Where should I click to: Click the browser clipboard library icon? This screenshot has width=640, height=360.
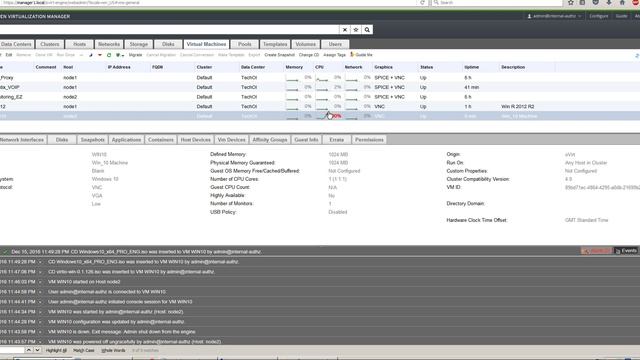582,2
